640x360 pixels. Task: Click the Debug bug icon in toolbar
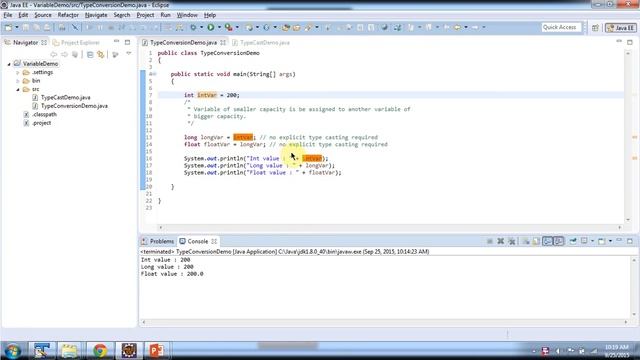coord(193,27)
